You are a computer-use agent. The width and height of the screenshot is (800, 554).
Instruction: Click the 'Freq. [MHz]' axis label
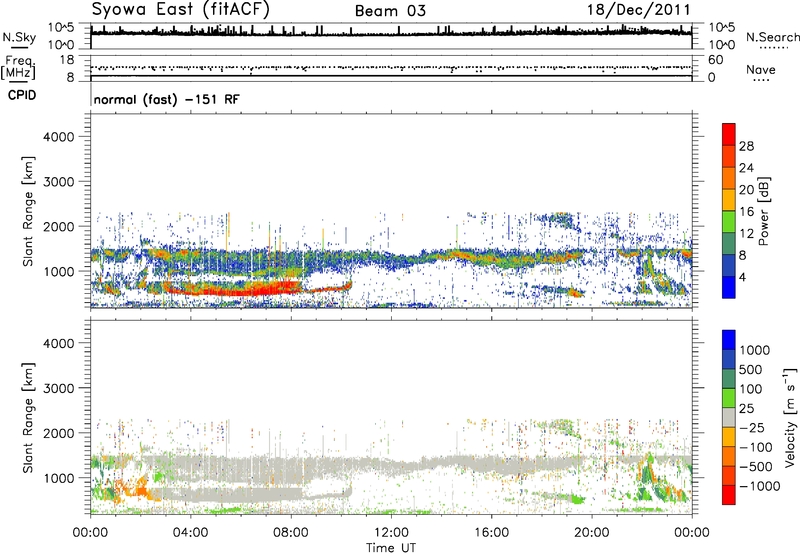coord(19,68)
